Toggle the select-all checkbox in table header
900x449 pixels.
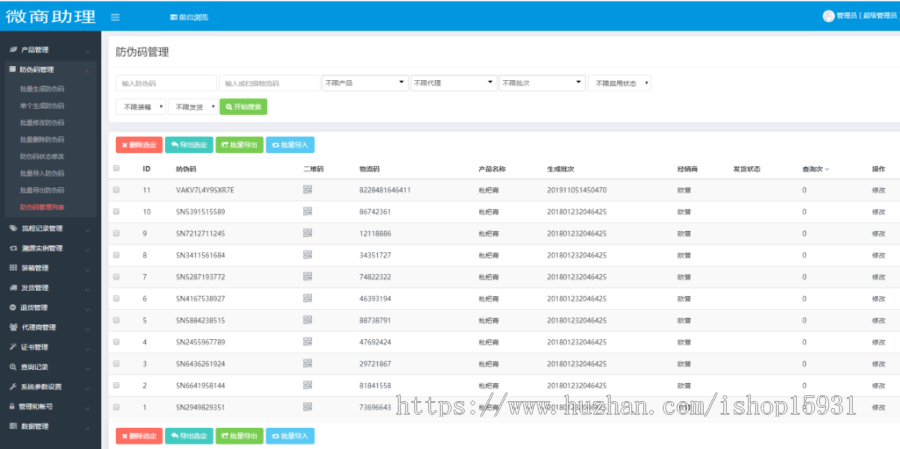click(116, 169)
